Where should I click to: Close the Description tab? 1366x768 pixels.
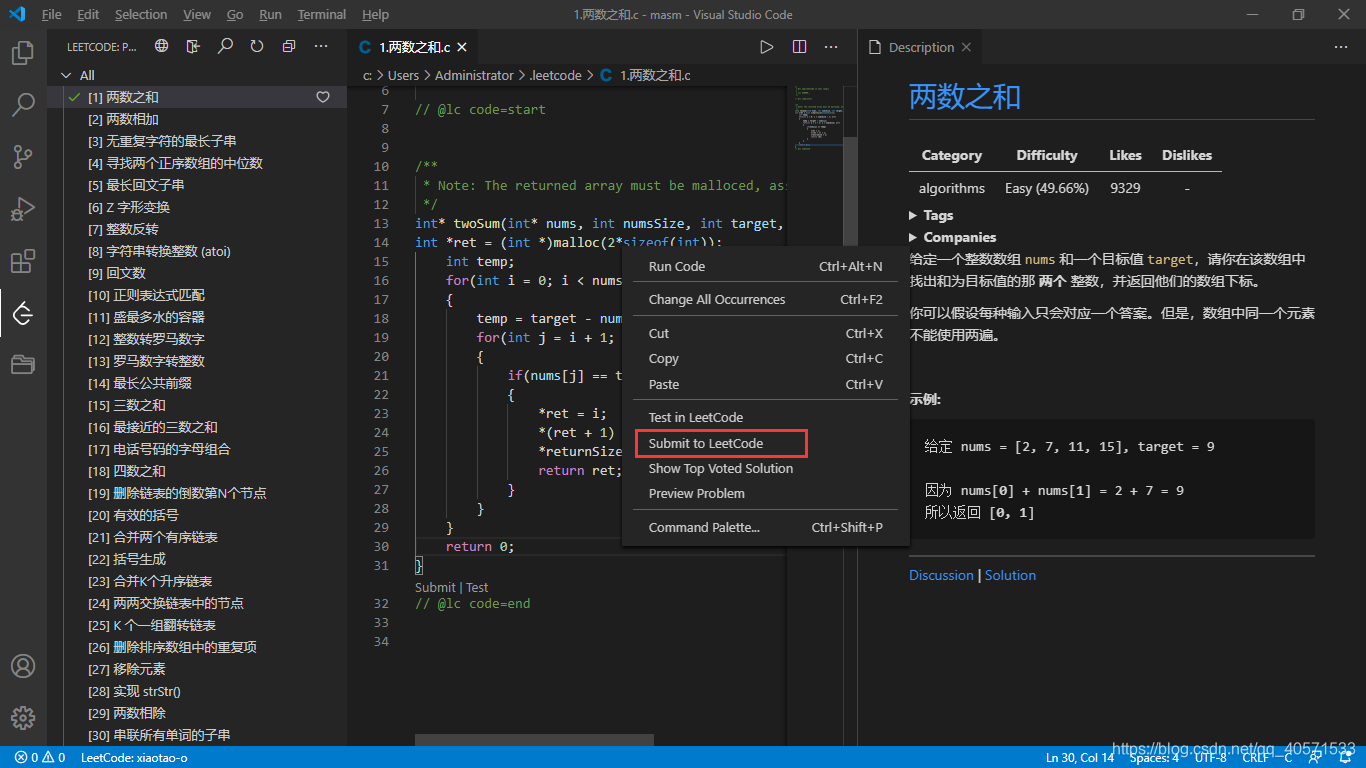pyautogui.click(x=966, y=47)
